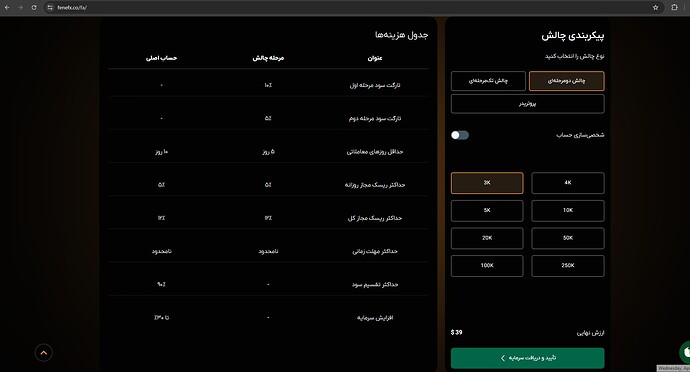
Task: Select the چالش دومرحله‌ای challenge type
Action: (x=566, y=81)
